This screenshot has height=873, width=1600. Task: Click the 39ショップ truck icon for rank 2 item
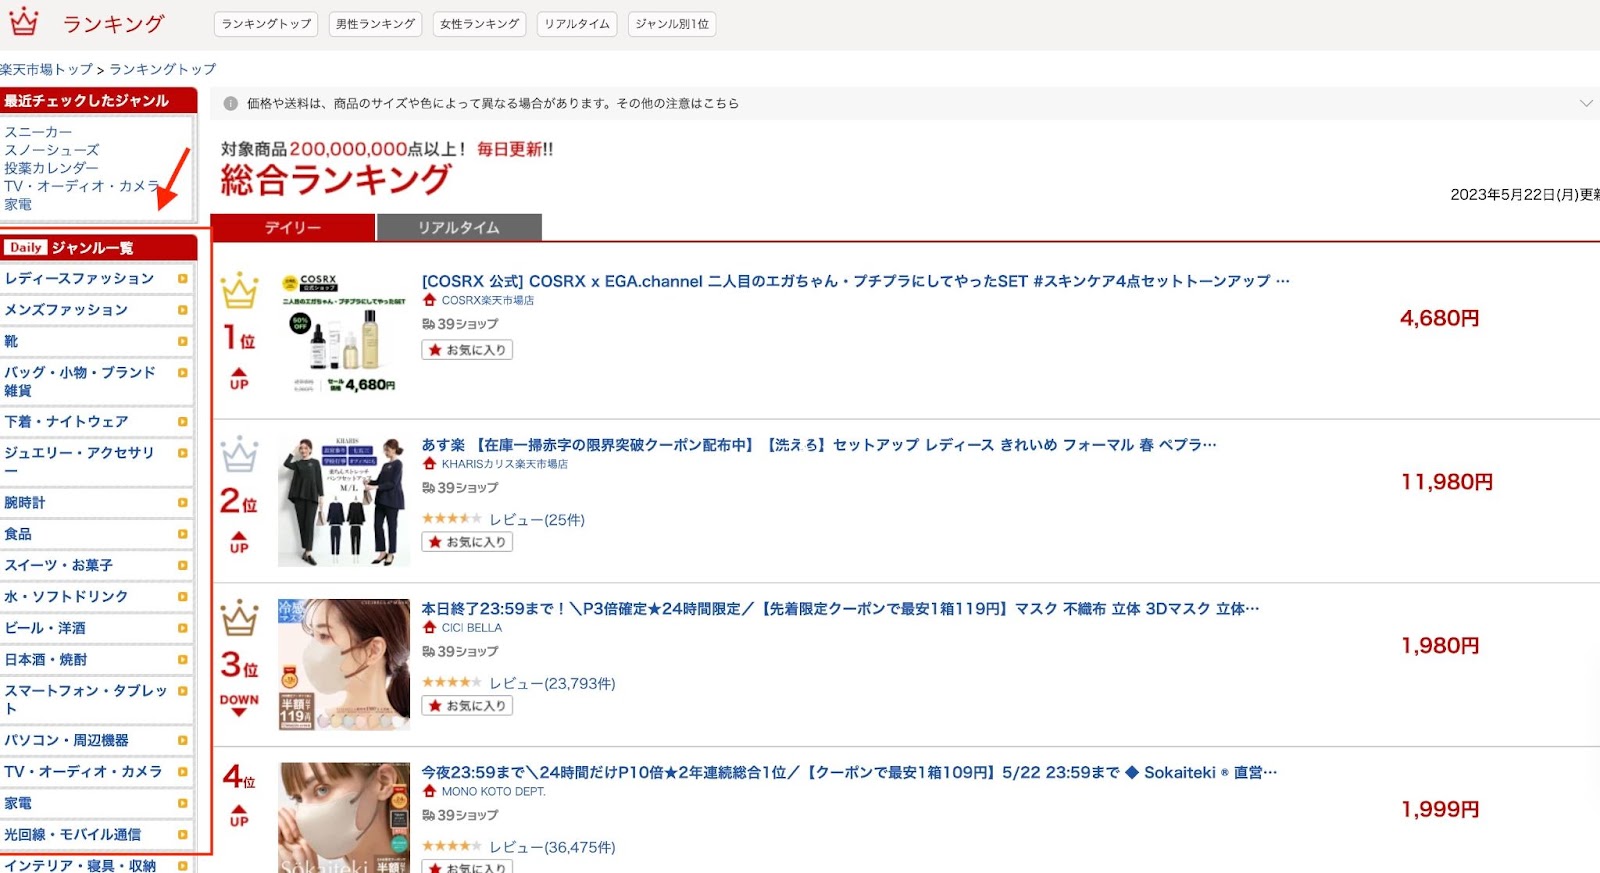coord(428,488)
